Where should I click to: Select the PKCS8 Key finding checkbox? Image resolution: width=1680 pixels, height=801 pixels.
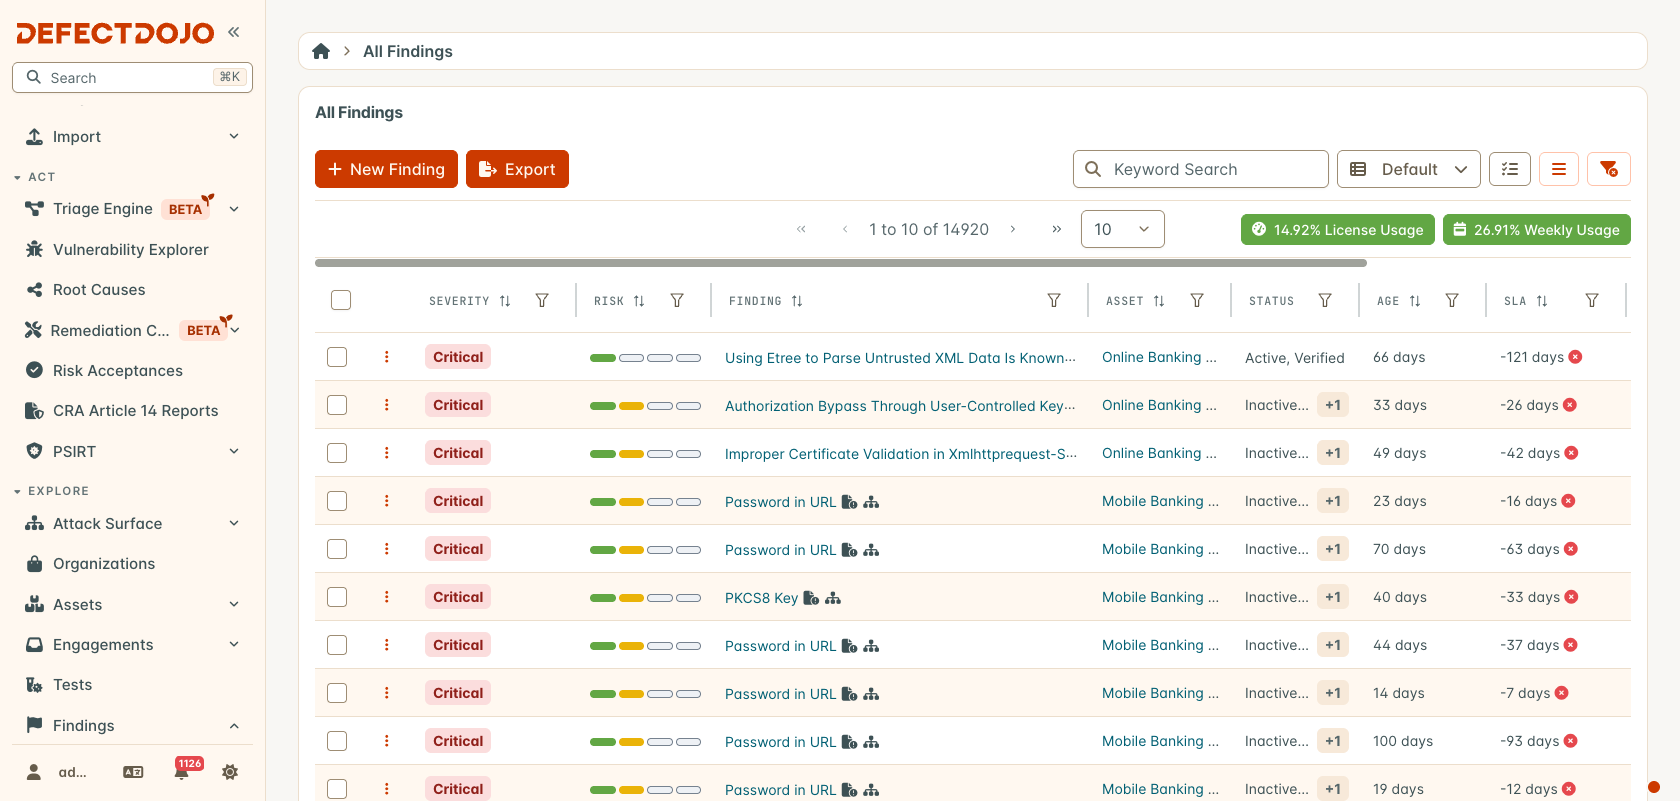(337, 597)
